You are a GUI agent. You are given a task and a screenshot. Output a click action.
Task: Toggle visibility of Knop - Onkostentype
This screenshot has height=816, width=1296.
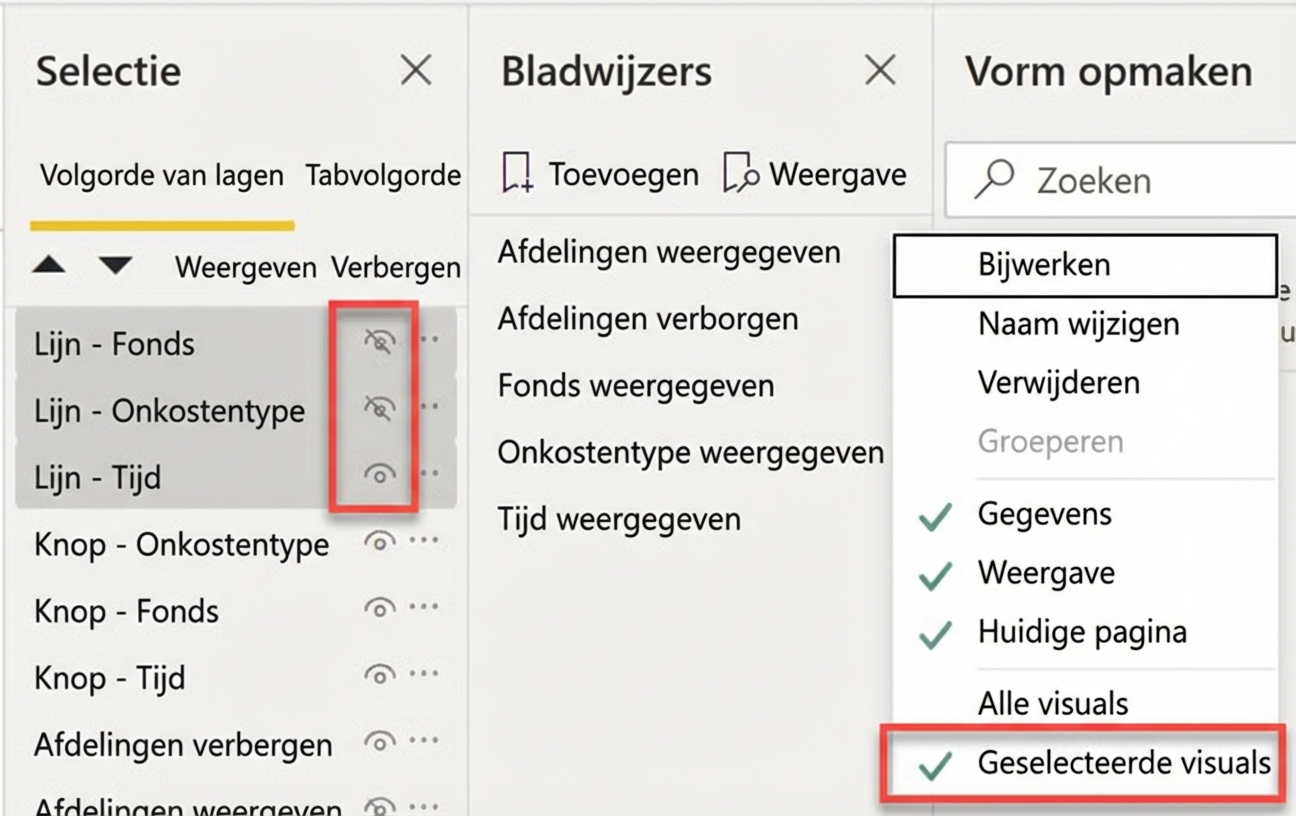coord(379,544)
